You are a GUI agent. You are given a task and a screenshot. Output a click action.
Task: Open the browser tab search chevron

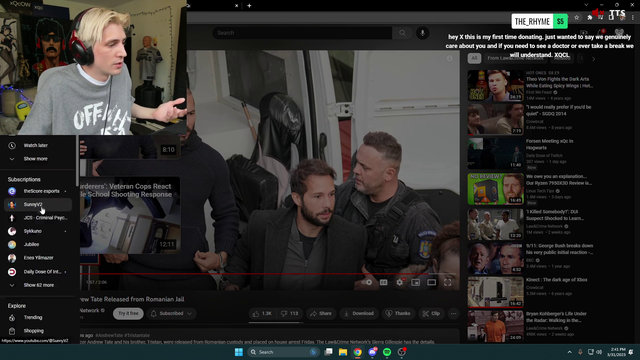point(586,5)
